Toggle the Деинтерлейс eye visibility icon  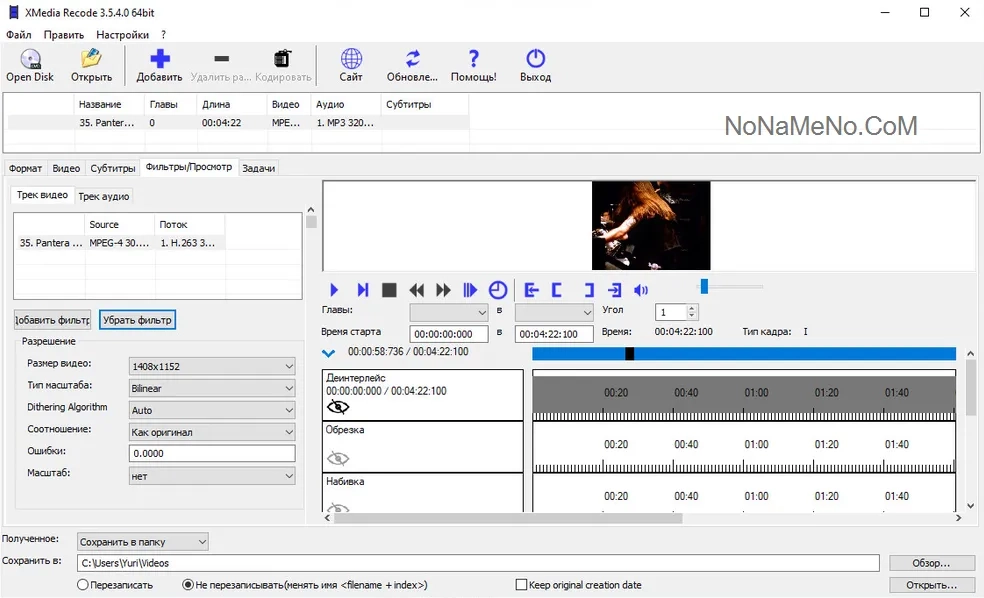[338, 407]
